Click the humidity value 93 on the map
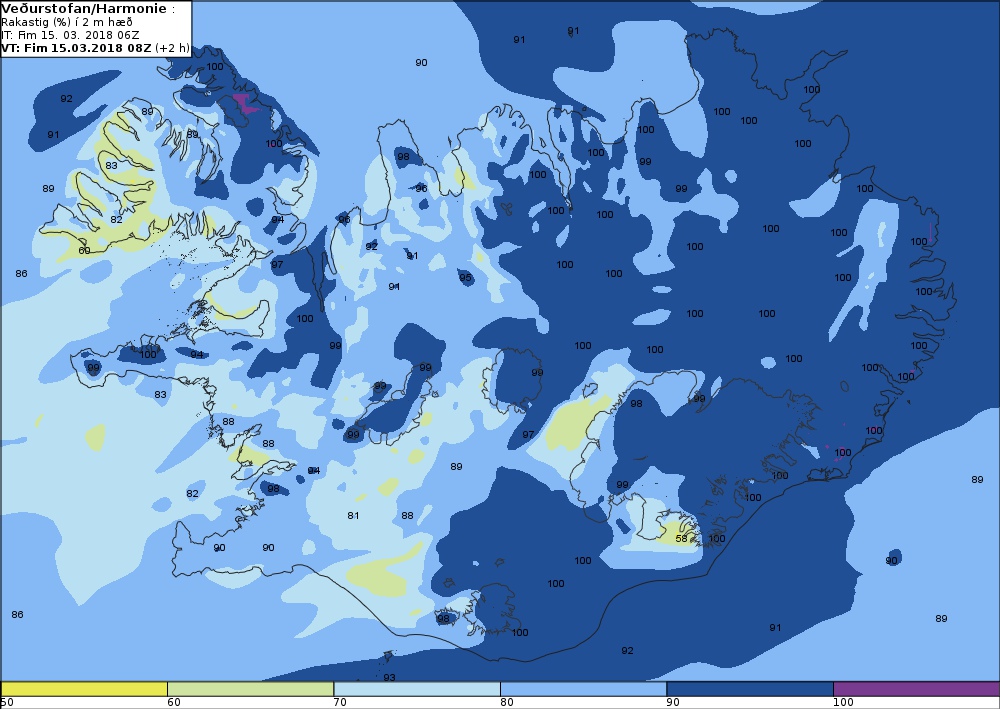Viewport: 1000px width, 709px height. 389,677
